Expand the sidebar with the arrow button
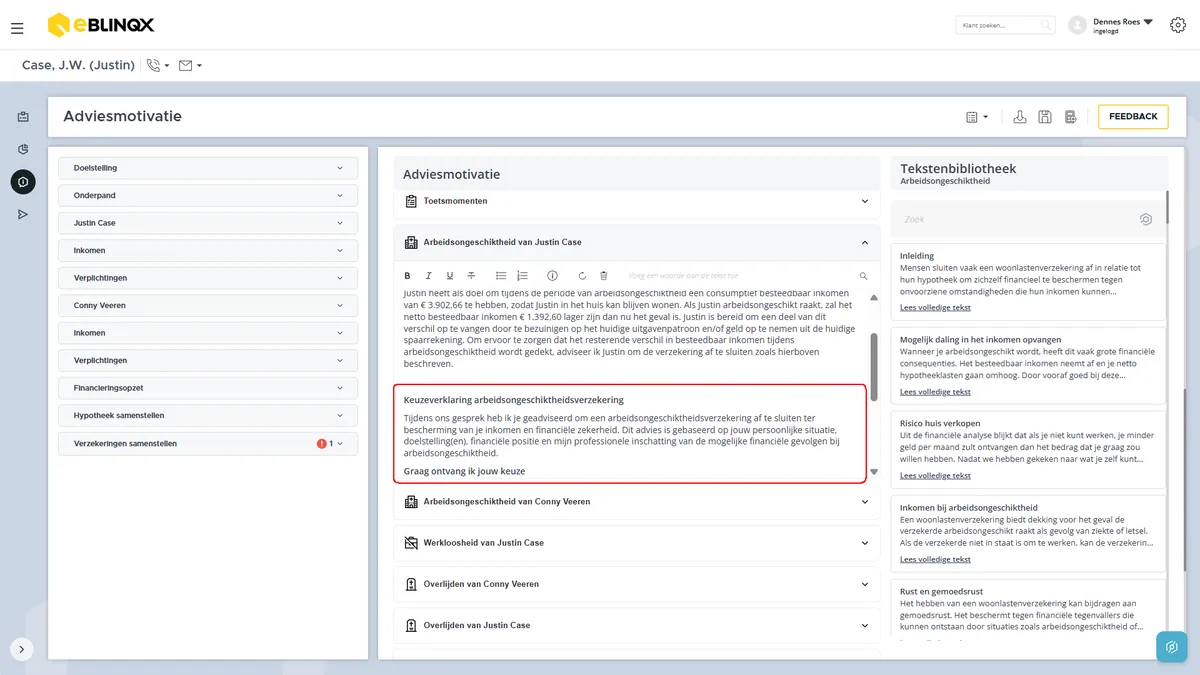The image size is (1200, 675). click(x=22, y=649)
